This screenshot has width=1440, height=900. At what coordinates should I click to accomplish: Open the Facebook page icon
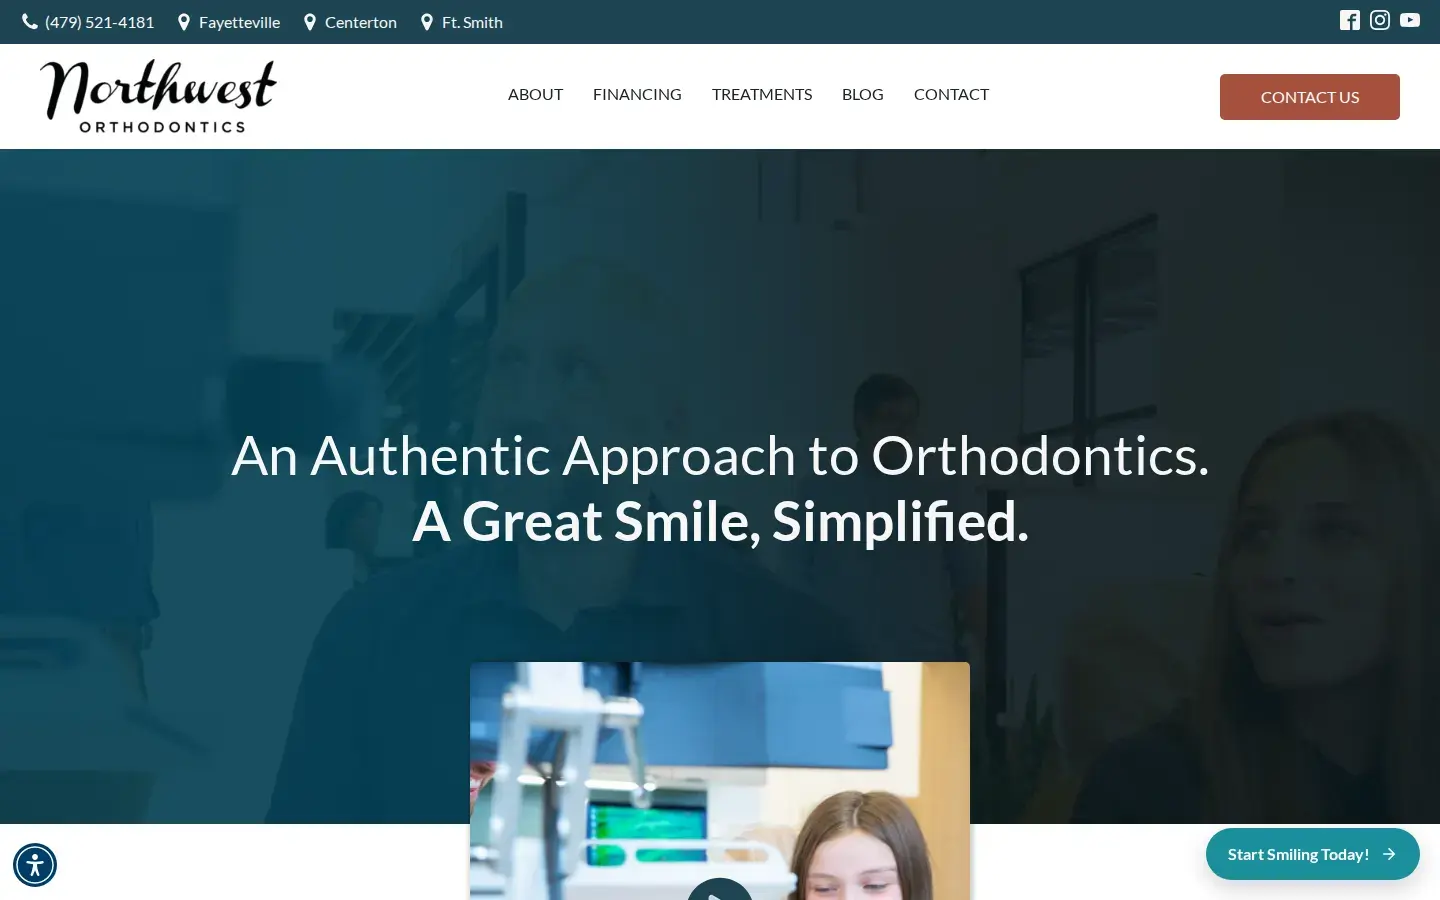coord(1350,20)
